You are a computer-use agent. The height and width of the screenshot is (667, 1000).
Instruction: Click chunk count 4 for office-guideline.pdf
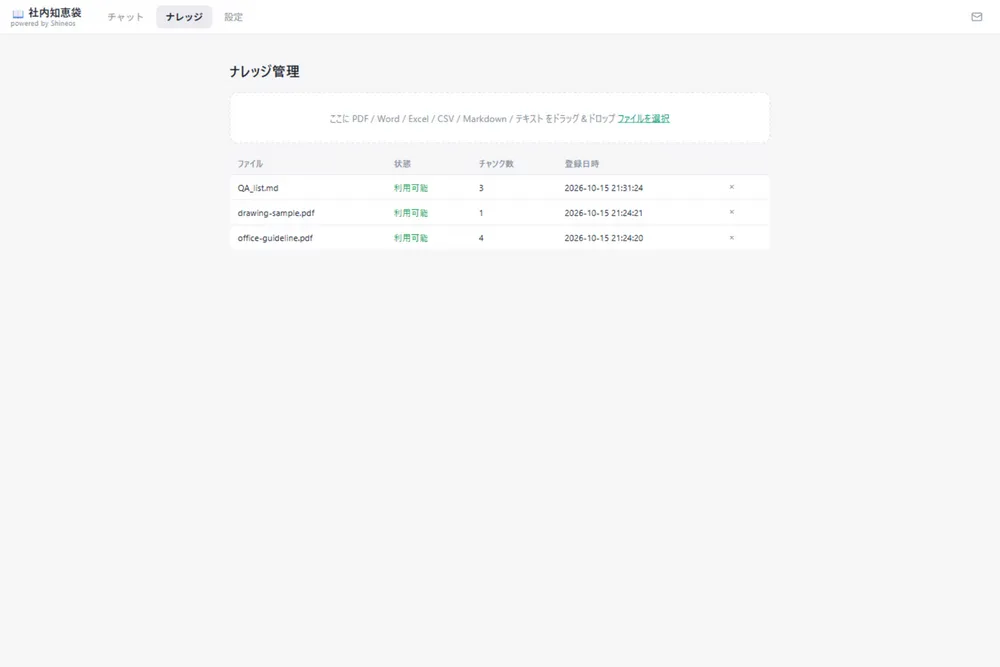point(481,238)
